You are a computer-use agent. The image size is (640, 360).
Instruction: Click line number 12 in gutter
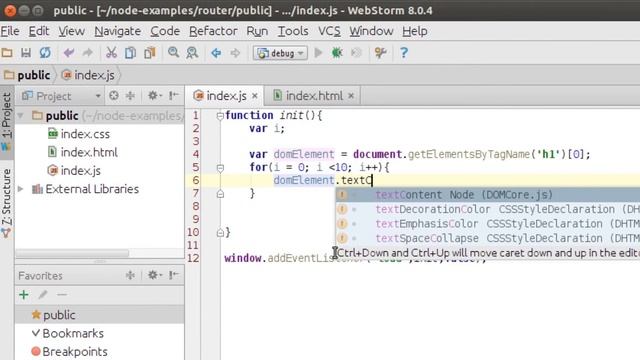click(193, 258)
